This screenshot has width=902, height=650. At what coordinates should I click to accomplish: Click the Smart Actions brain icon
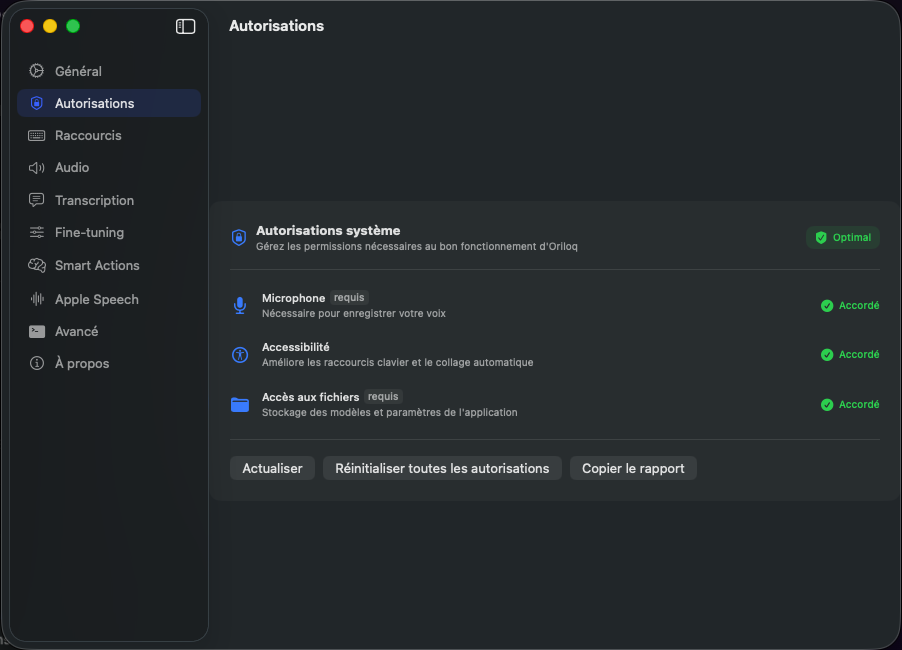point(37,265)
